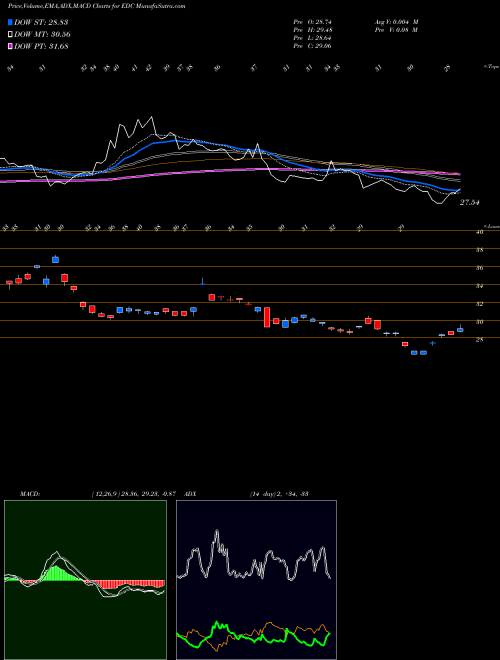Screen dimensions: 500x660
Task: Click the 'Pre O: 28.74' value
Action: pos(313,22)
